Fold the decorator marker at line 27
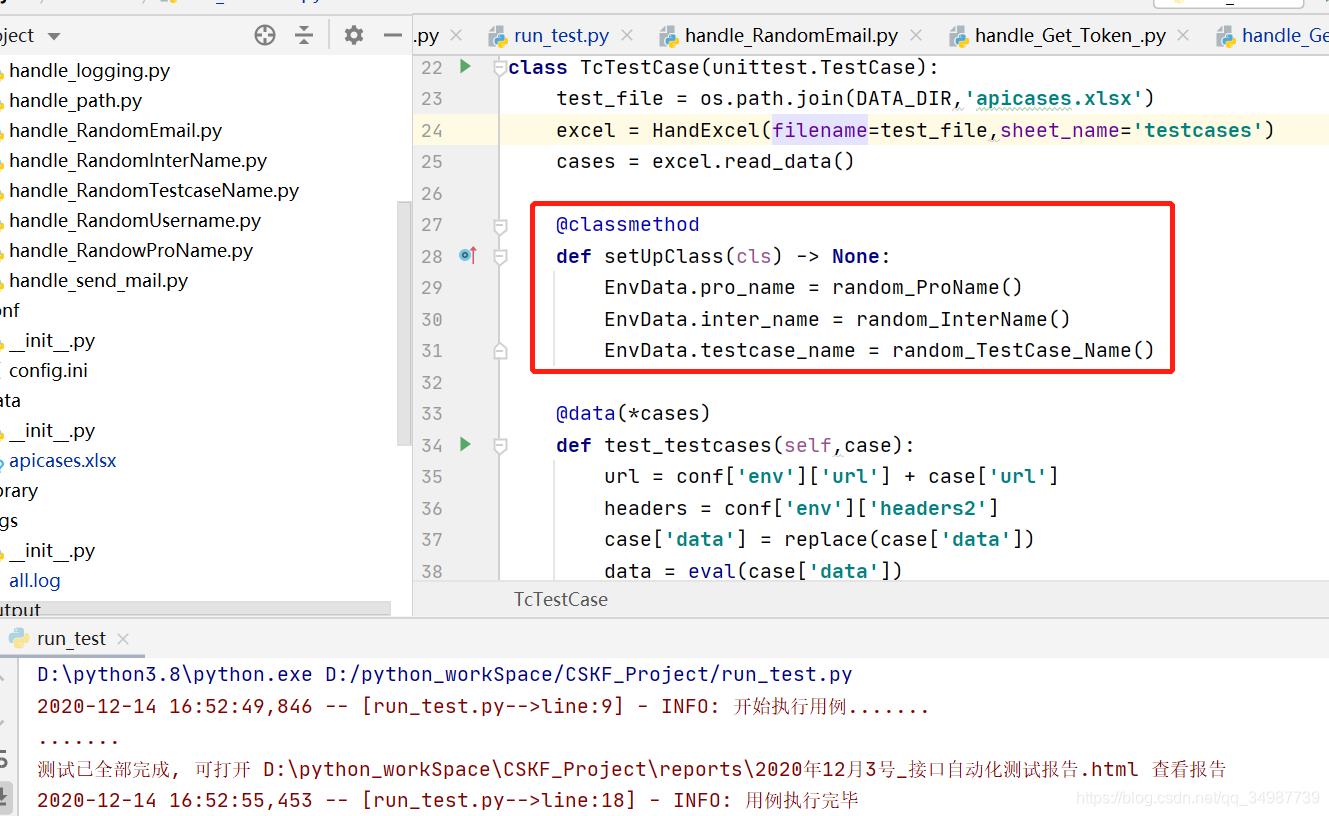Screen dimensions: 1329x816 500,225
